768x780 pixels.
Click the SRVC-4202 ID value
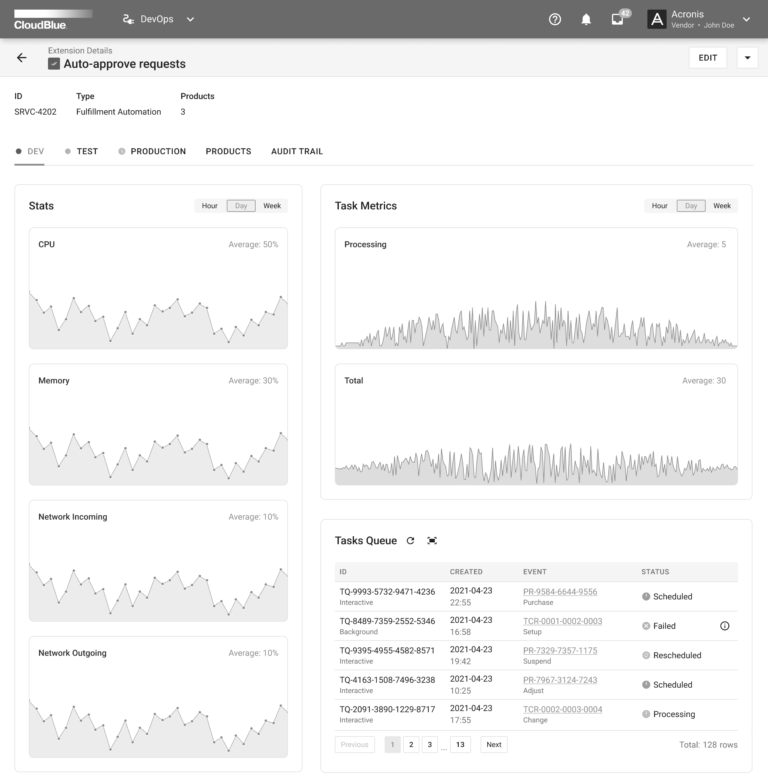click(x=35, y=112)
